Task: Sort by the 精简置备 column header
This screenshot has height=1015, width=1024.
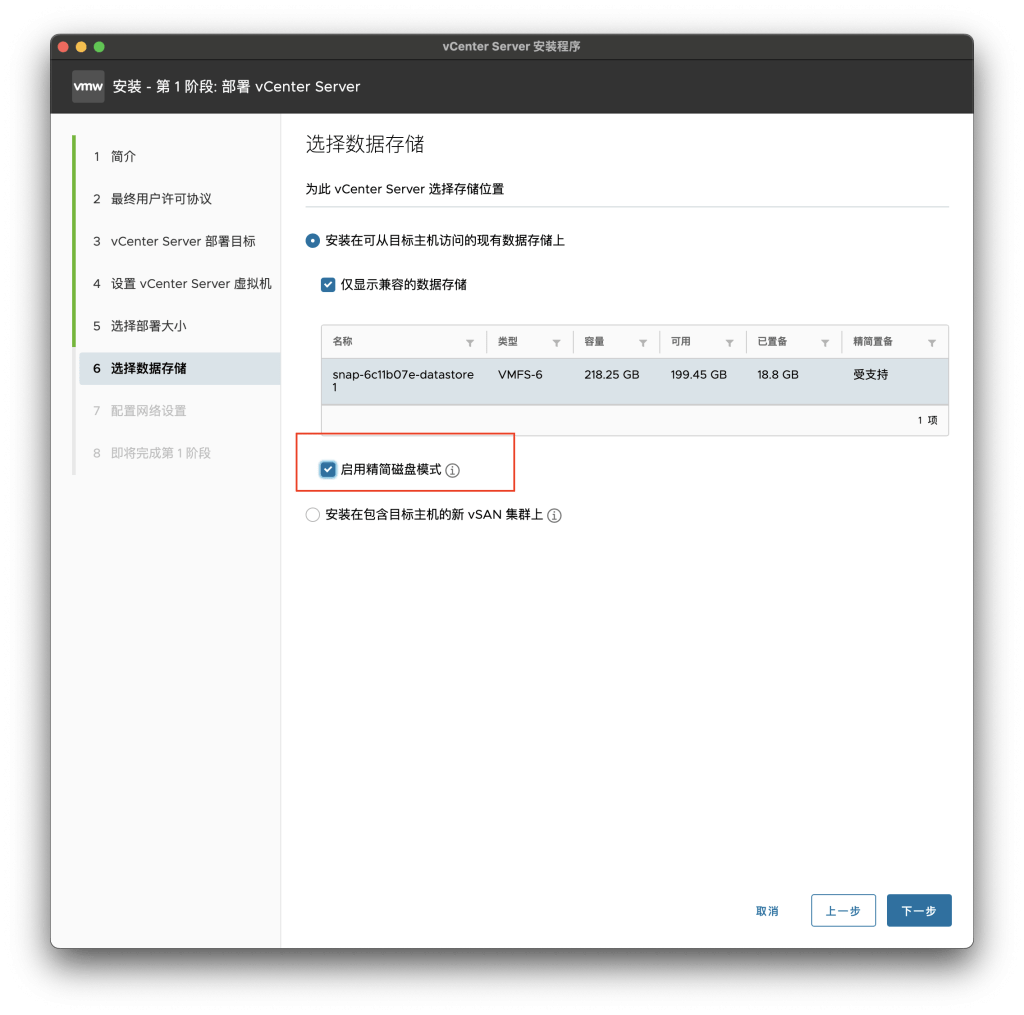Action: (873, 342)
